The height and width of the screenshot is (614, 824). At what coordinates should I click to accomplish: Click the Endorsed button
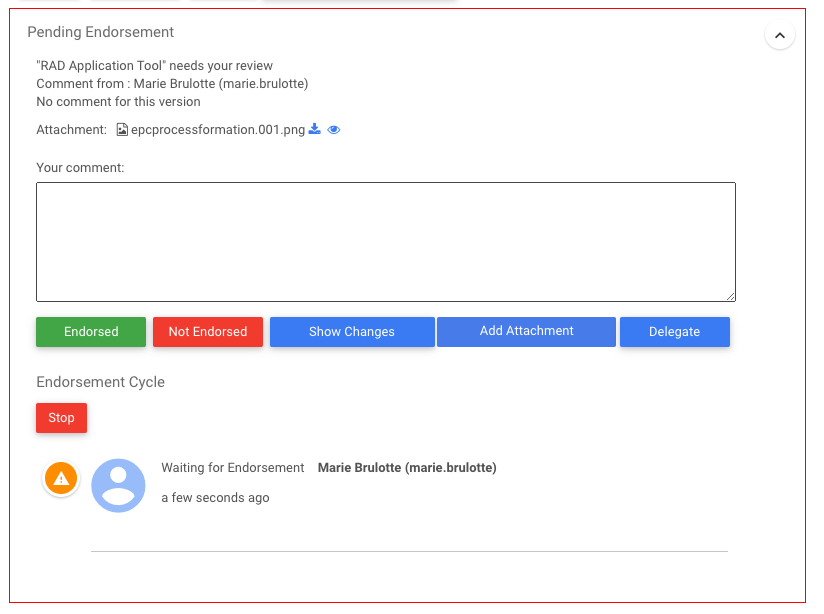click(91, 332)
